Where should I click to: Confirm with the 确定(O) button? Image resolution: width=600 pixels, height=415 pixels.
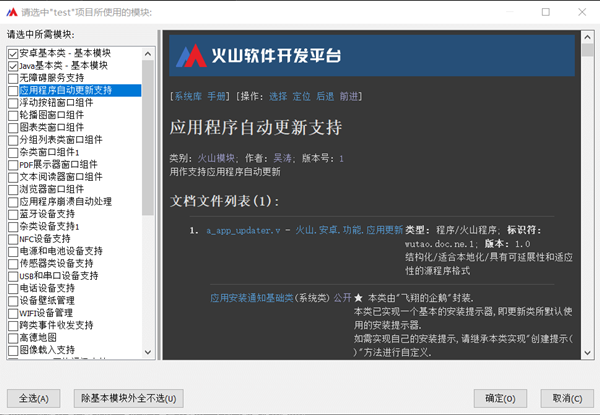tap(500, 398)
